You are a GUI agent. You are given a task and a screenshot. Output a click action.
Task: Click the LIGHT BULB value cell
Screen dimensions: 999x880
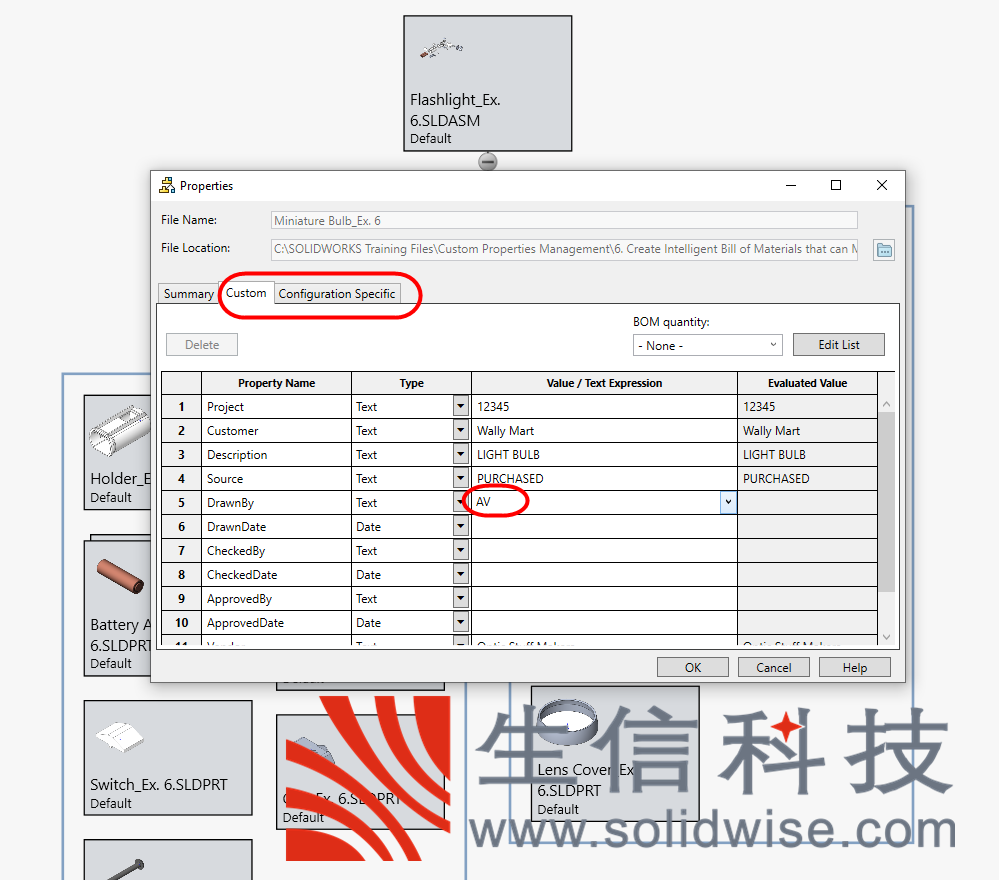[604, 454]
